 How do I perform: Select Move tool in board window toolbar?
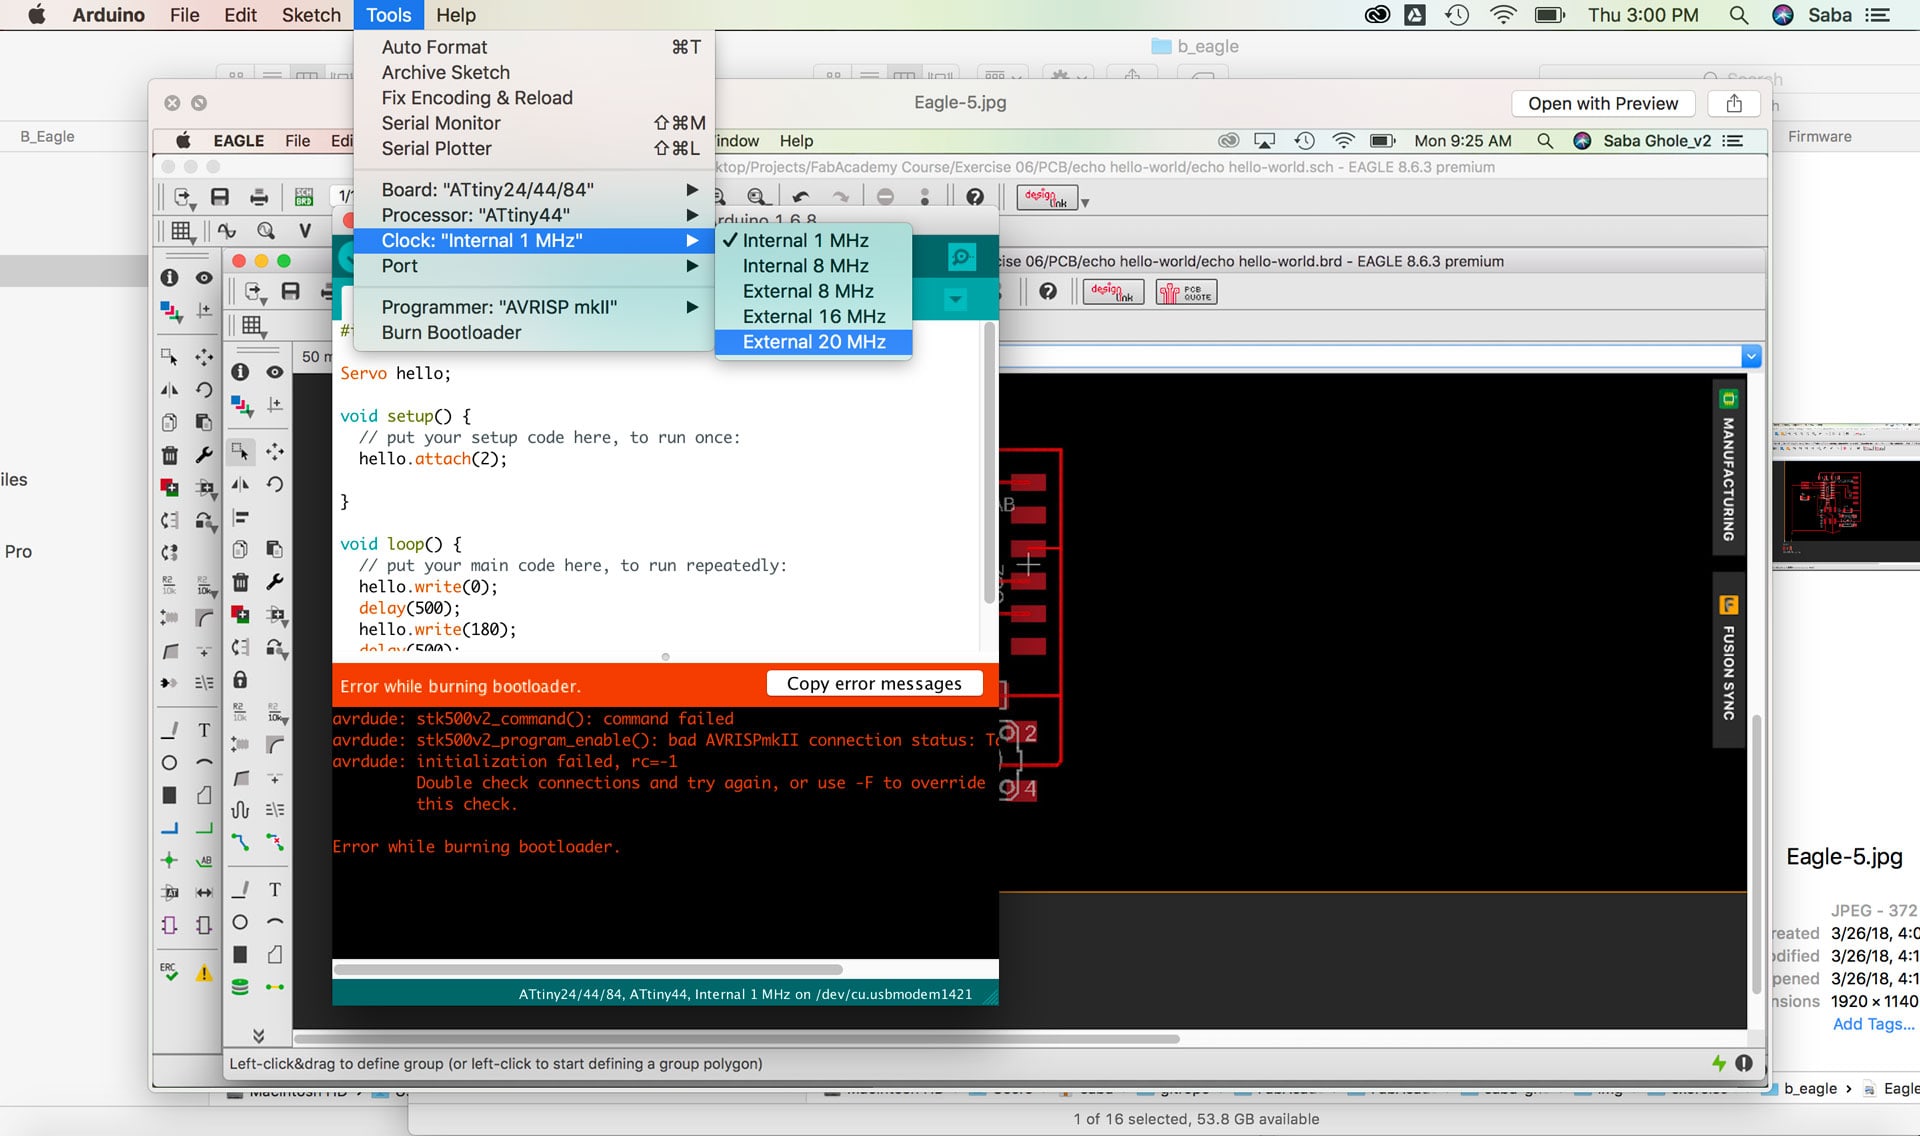275,452
